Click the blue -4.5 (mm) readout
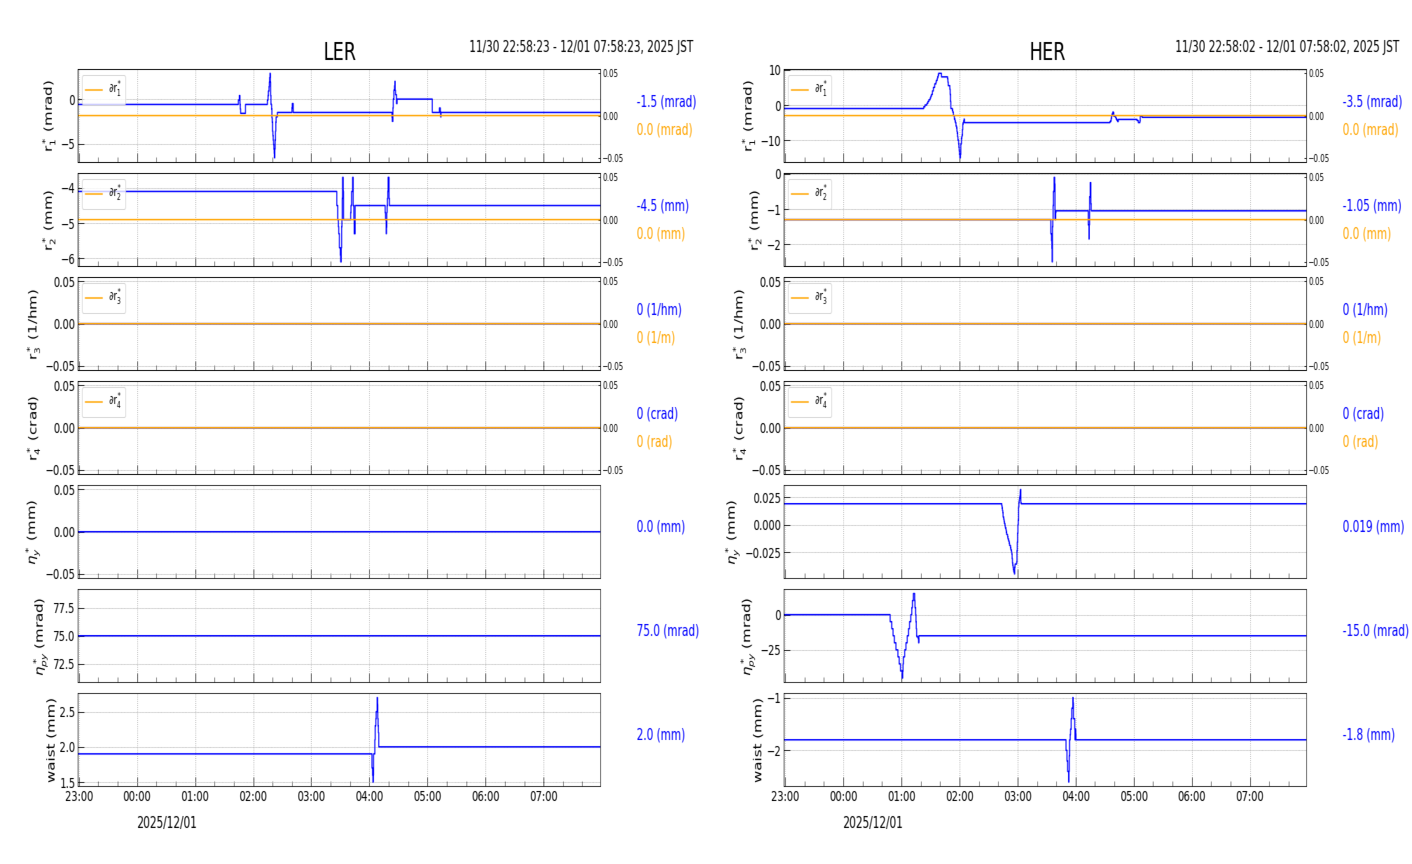1412x864 pixels. (662, 206)
